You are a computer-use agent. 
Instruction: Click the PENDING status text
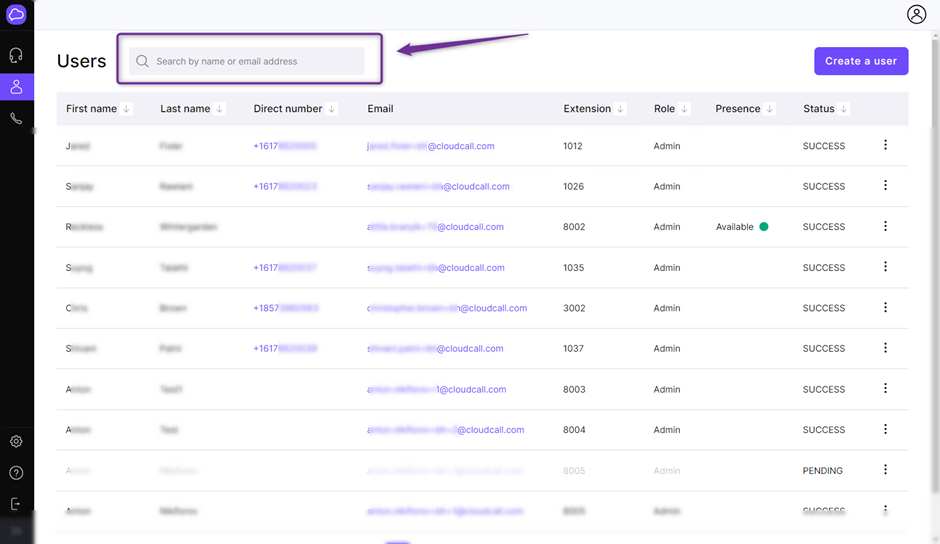coord(822,471)
